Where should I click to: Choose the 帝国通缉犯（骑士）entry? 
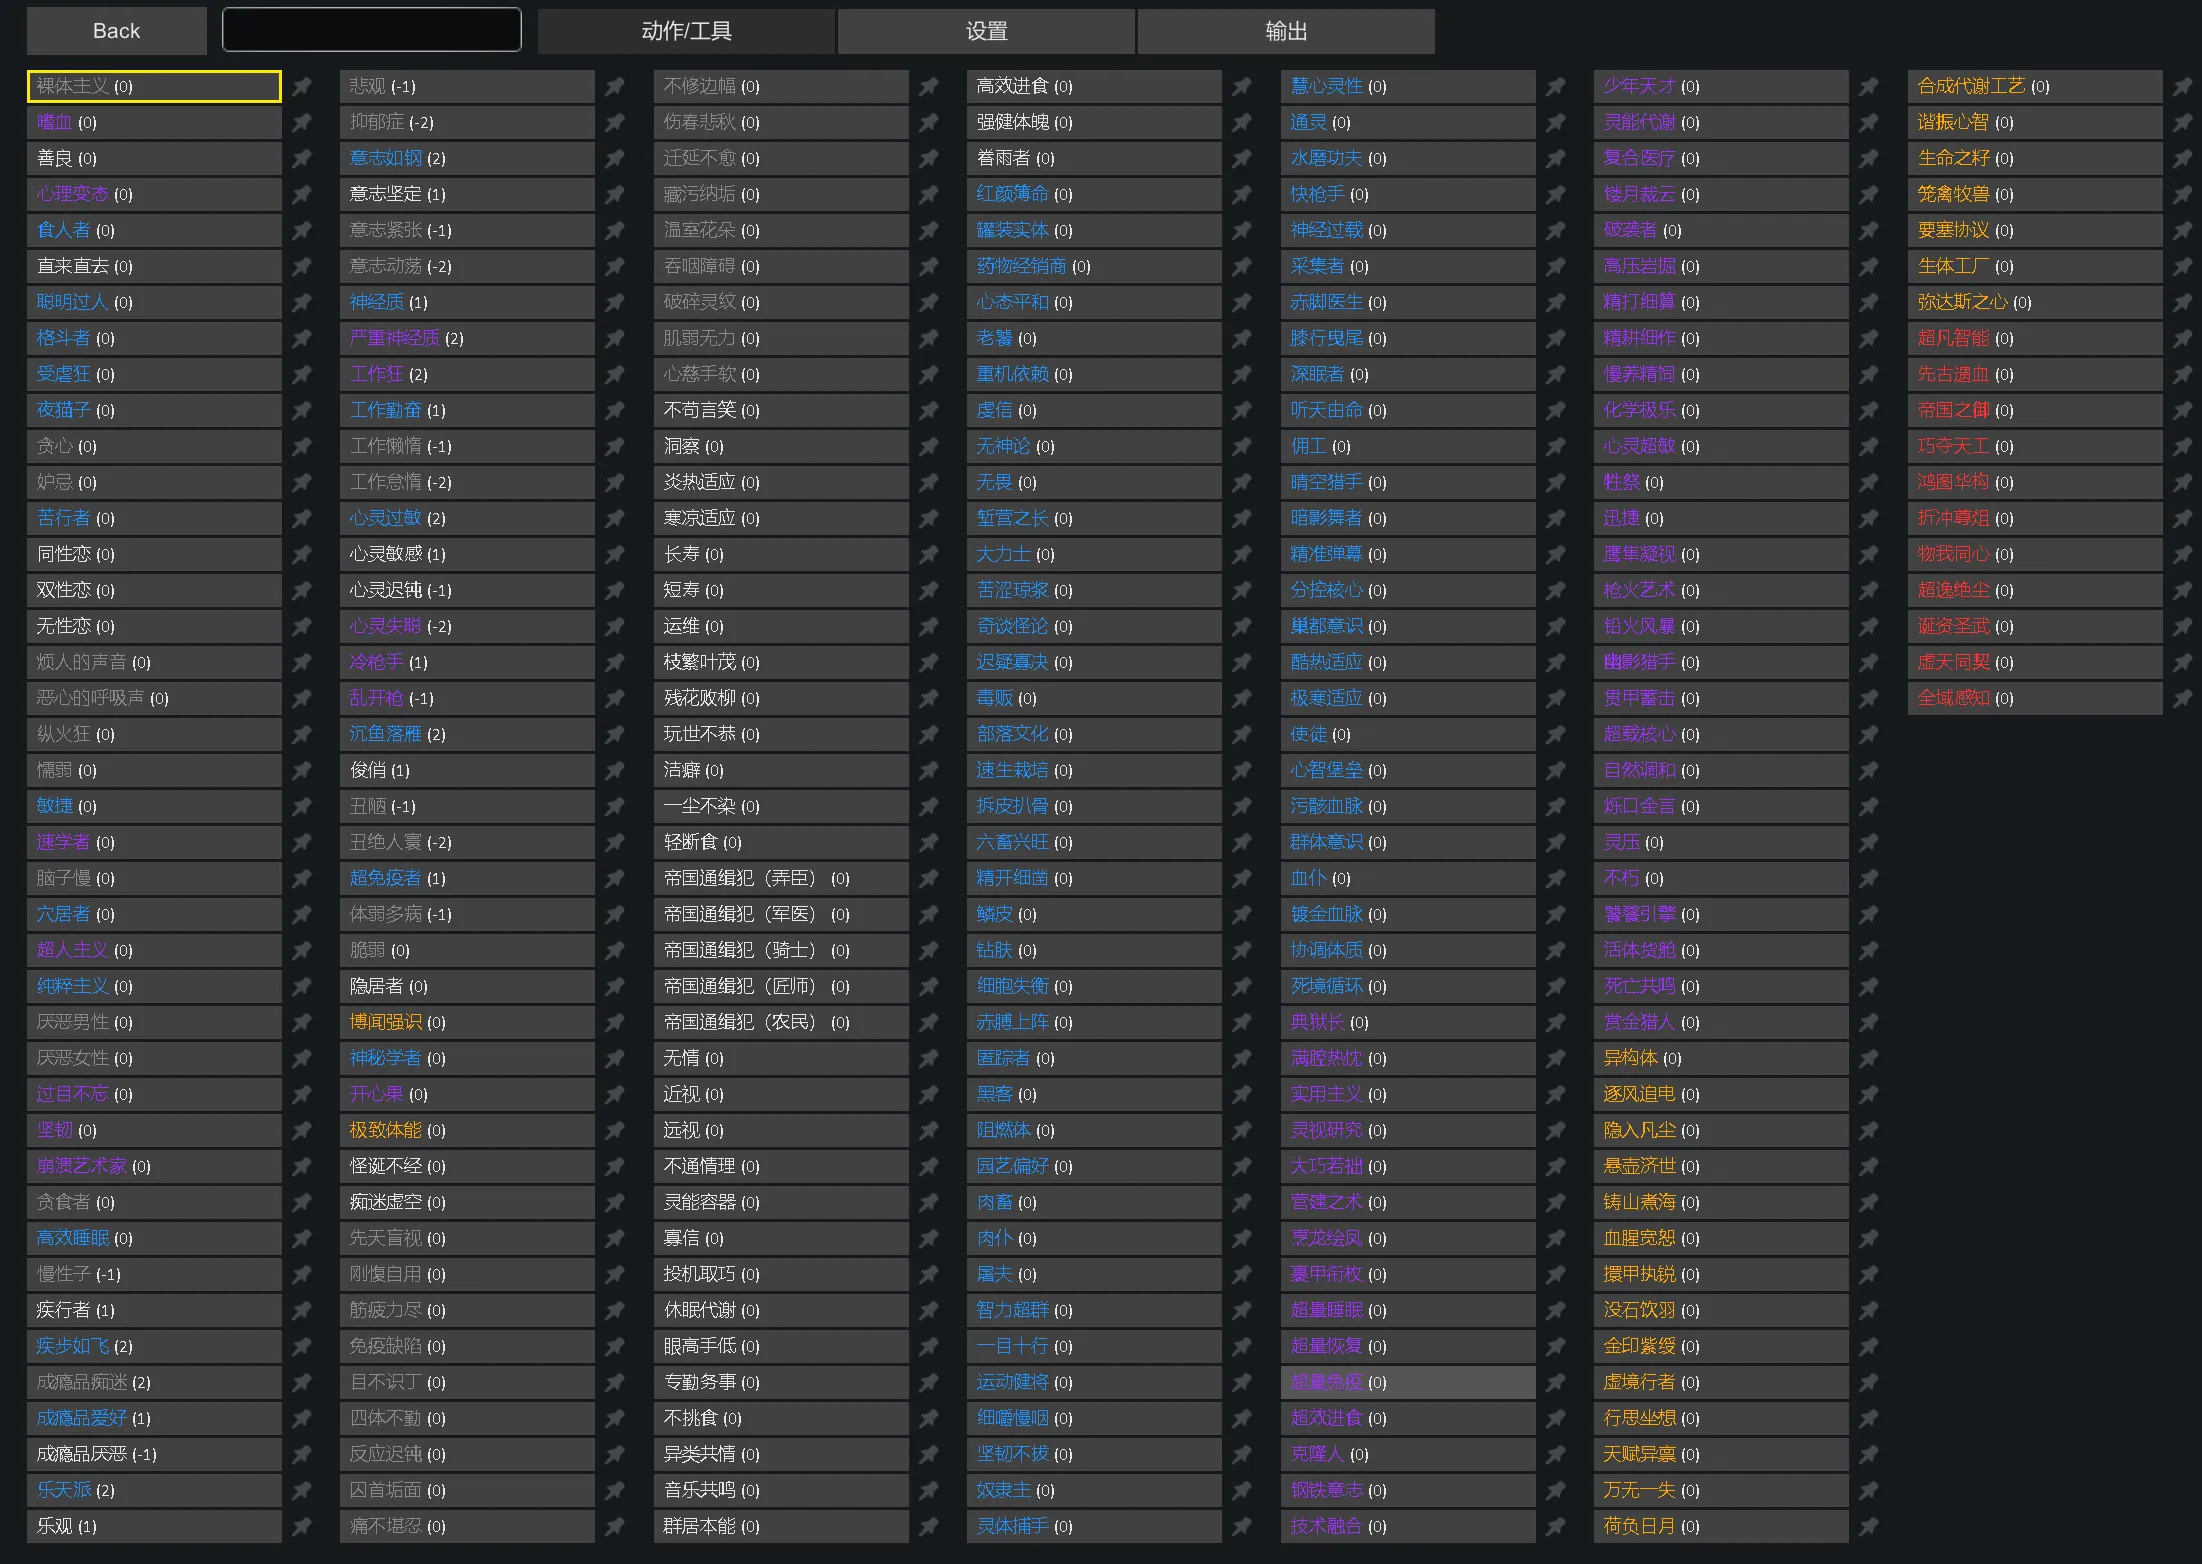click(780, 951)
